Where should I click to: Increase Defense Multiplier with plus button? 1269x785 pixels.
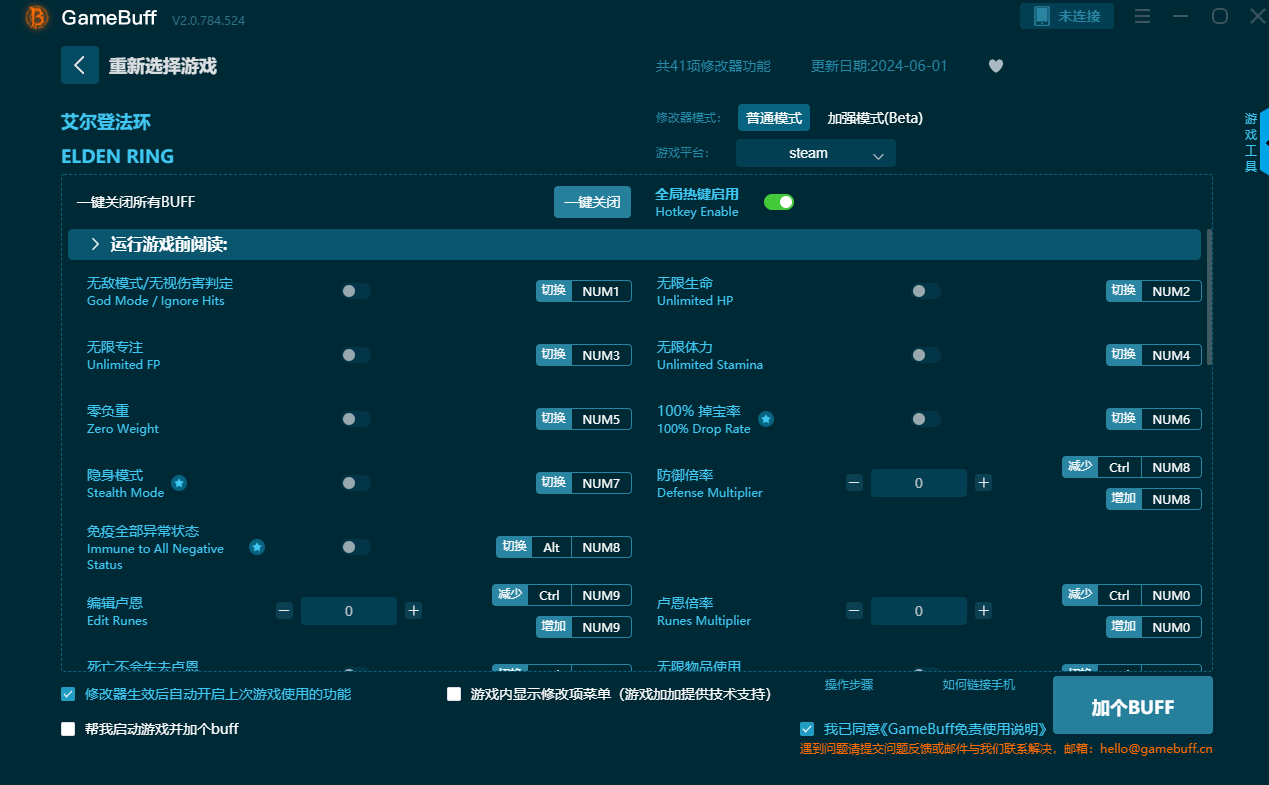984,483
